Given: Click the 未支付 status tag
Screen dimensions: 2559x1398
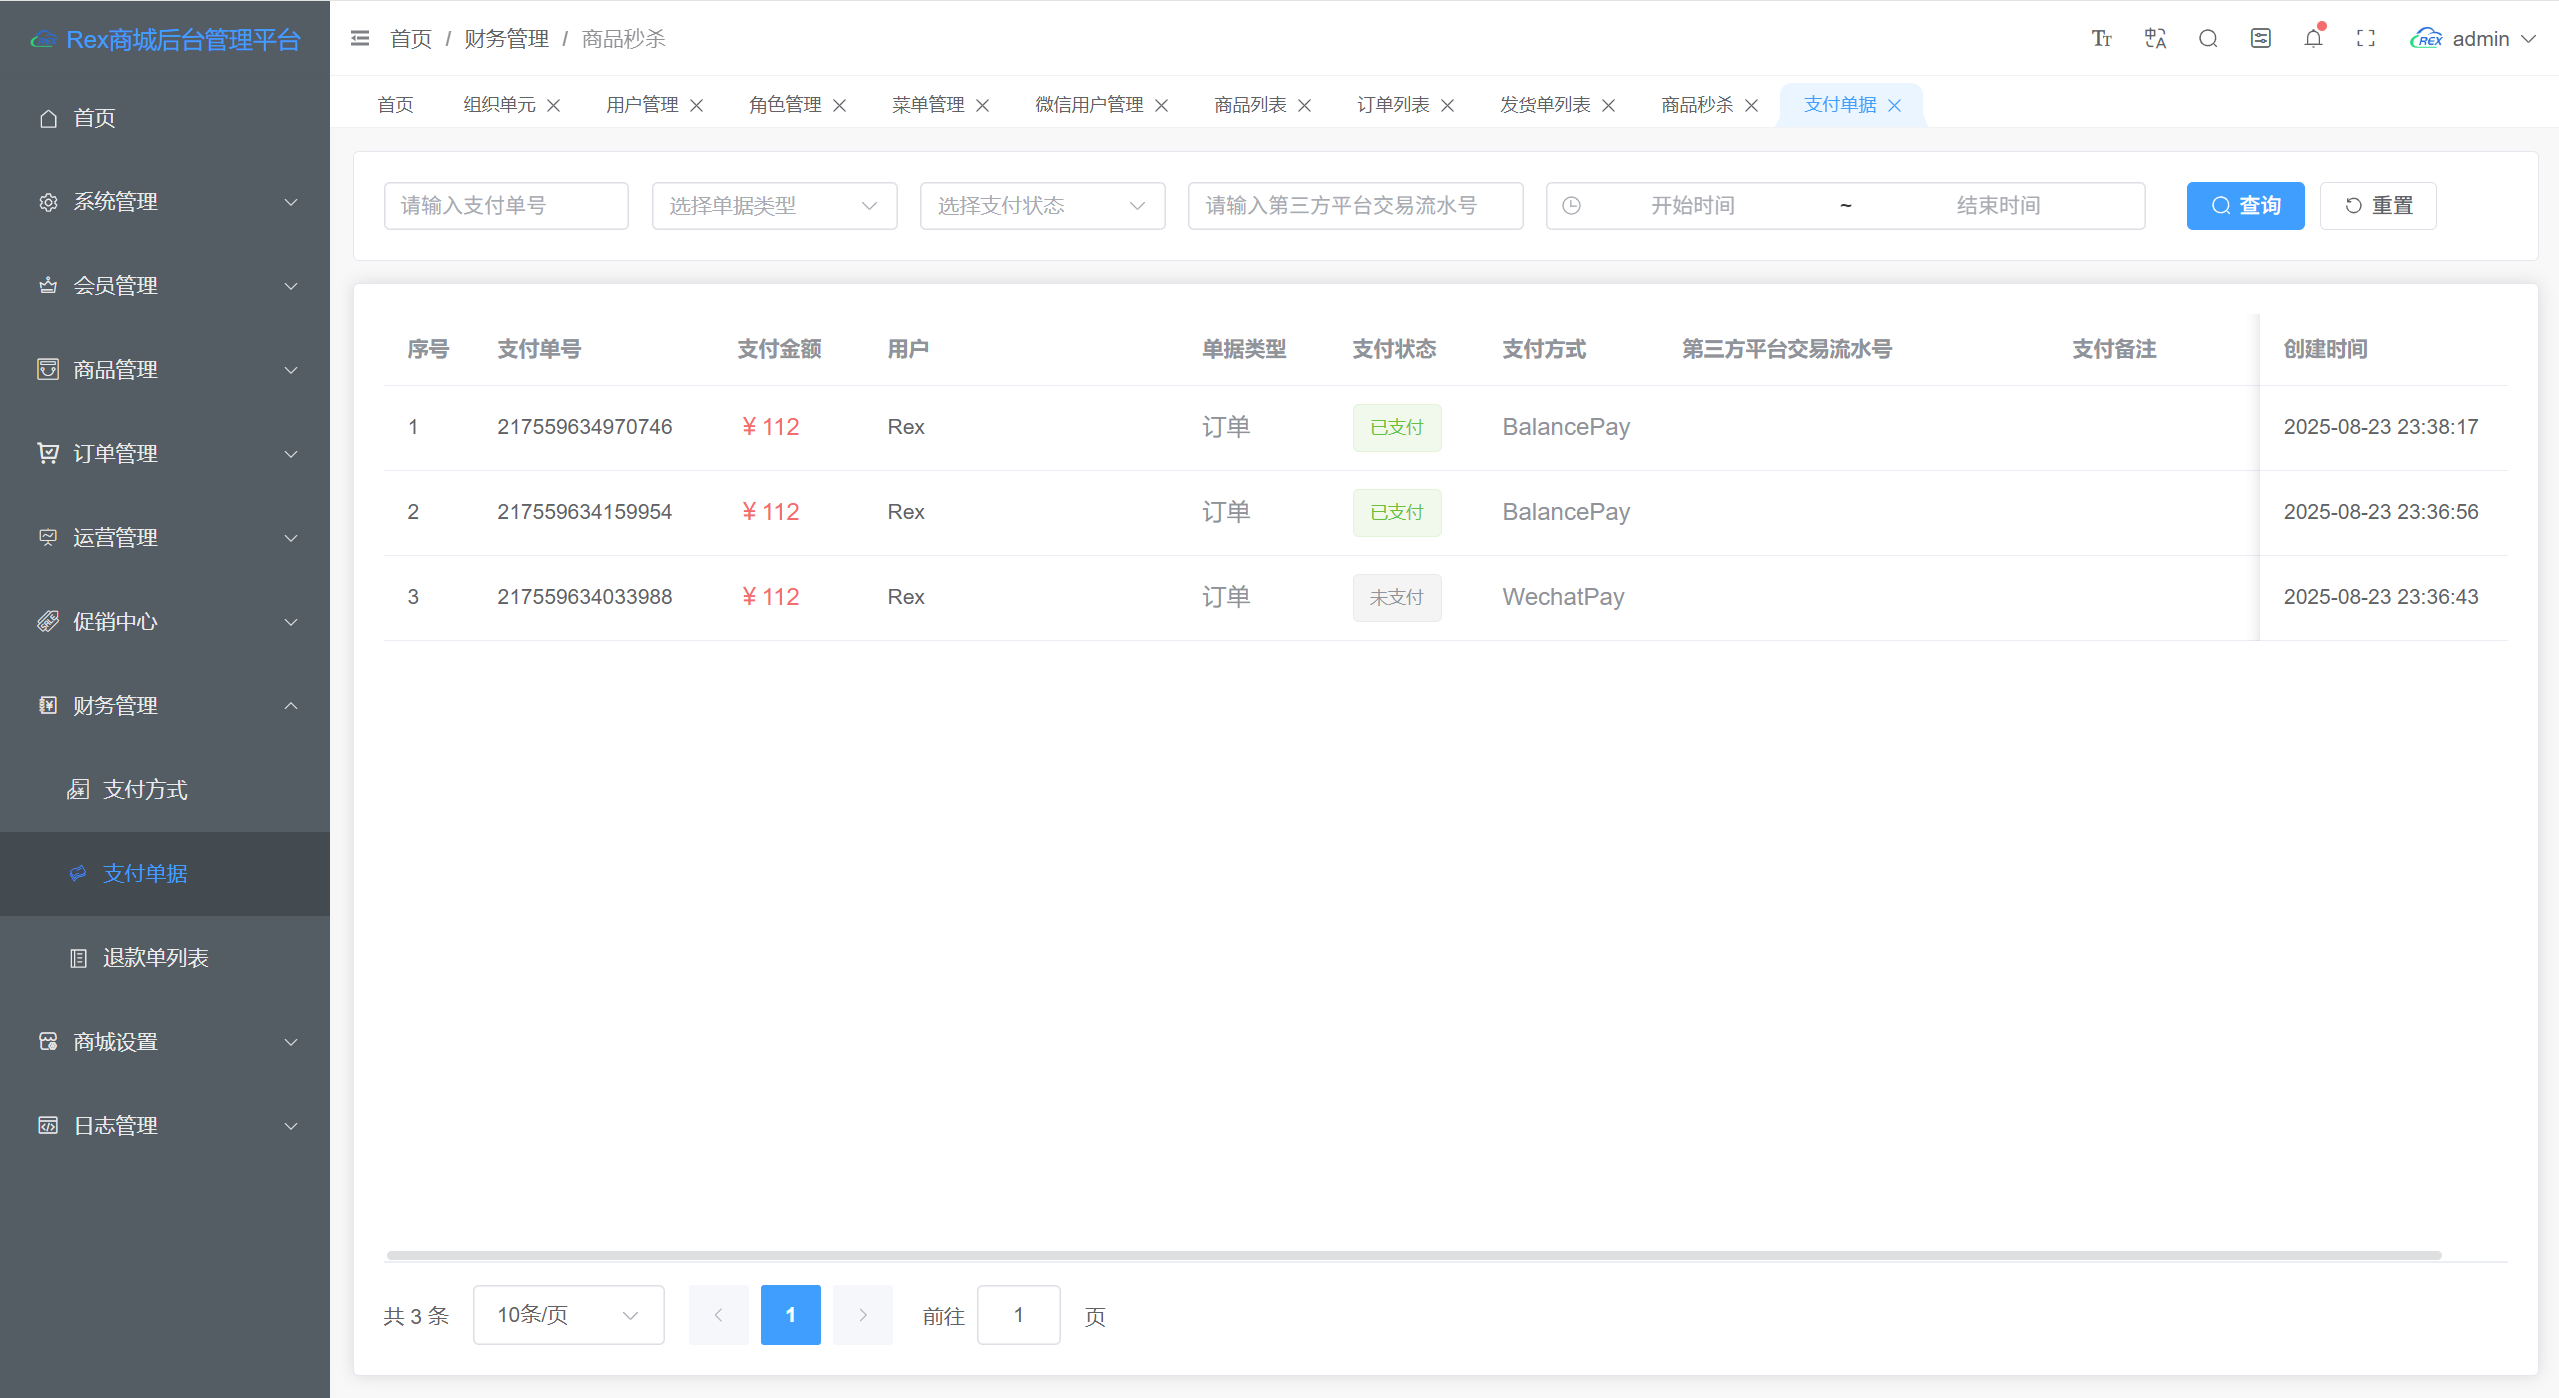Looking at the screenshot, I should 1397,598.
